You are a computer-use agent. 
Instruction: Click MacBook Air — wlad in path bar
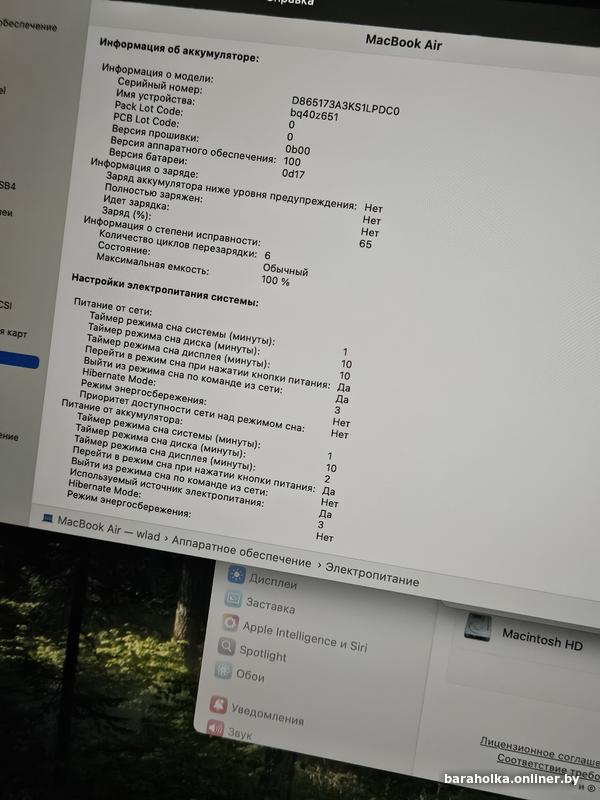109,528
